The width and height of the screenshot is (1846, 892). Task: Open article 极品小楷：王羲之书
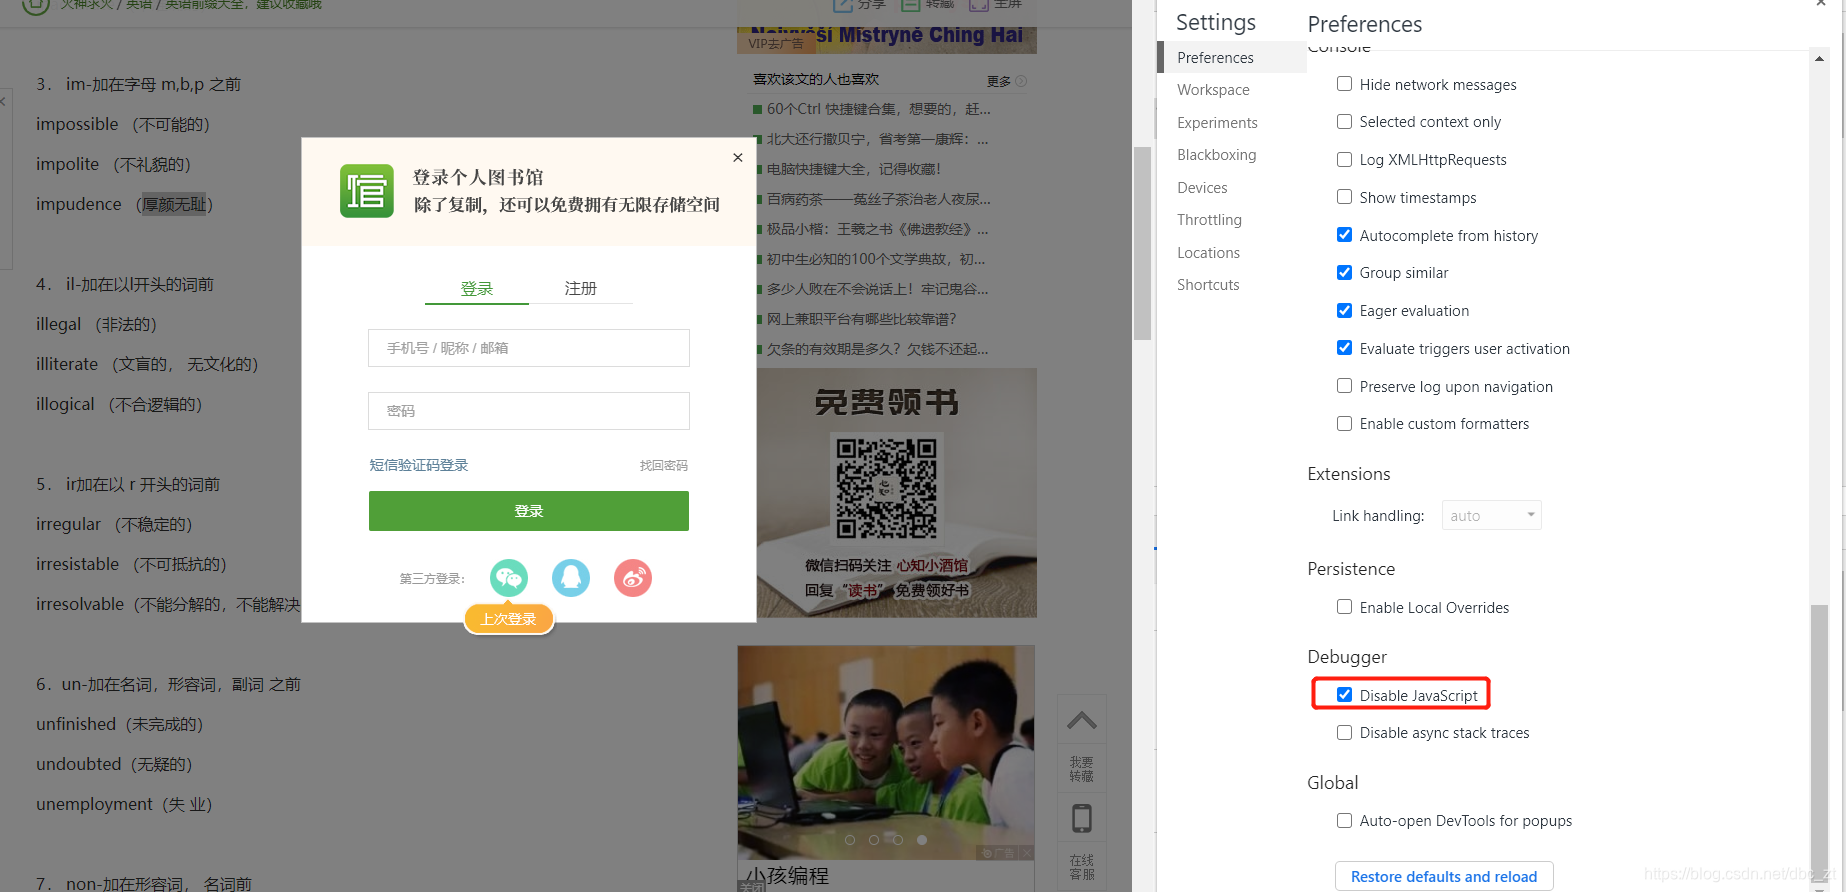click(877, 228)
